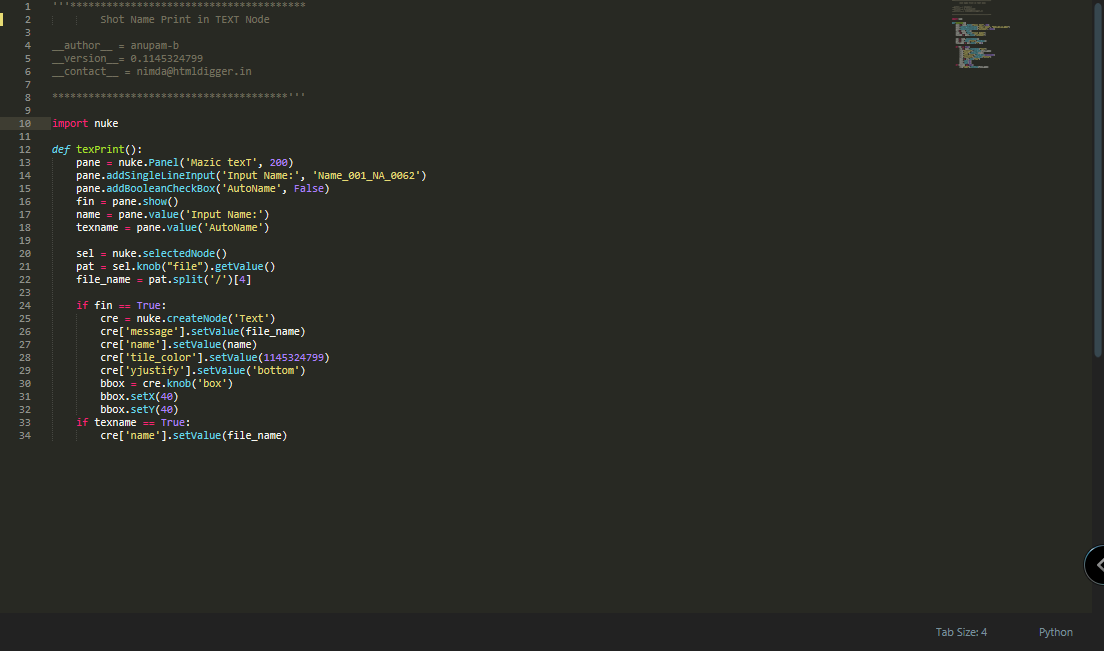
Task: Open the Python syntax selector in status bar
Action: (1056, 632)
